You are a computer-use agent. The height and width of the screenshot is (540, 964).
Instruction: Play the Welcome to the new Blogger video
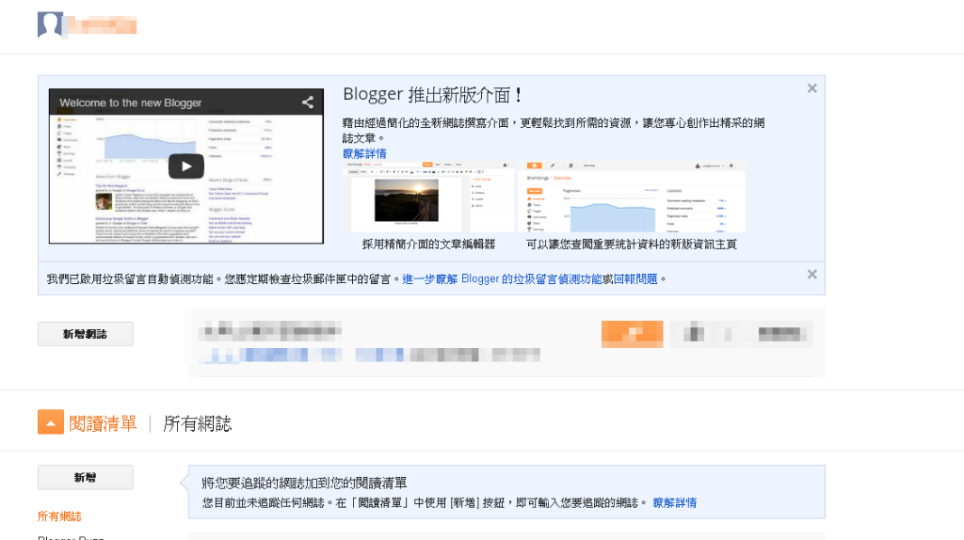[x=186, y=166]
